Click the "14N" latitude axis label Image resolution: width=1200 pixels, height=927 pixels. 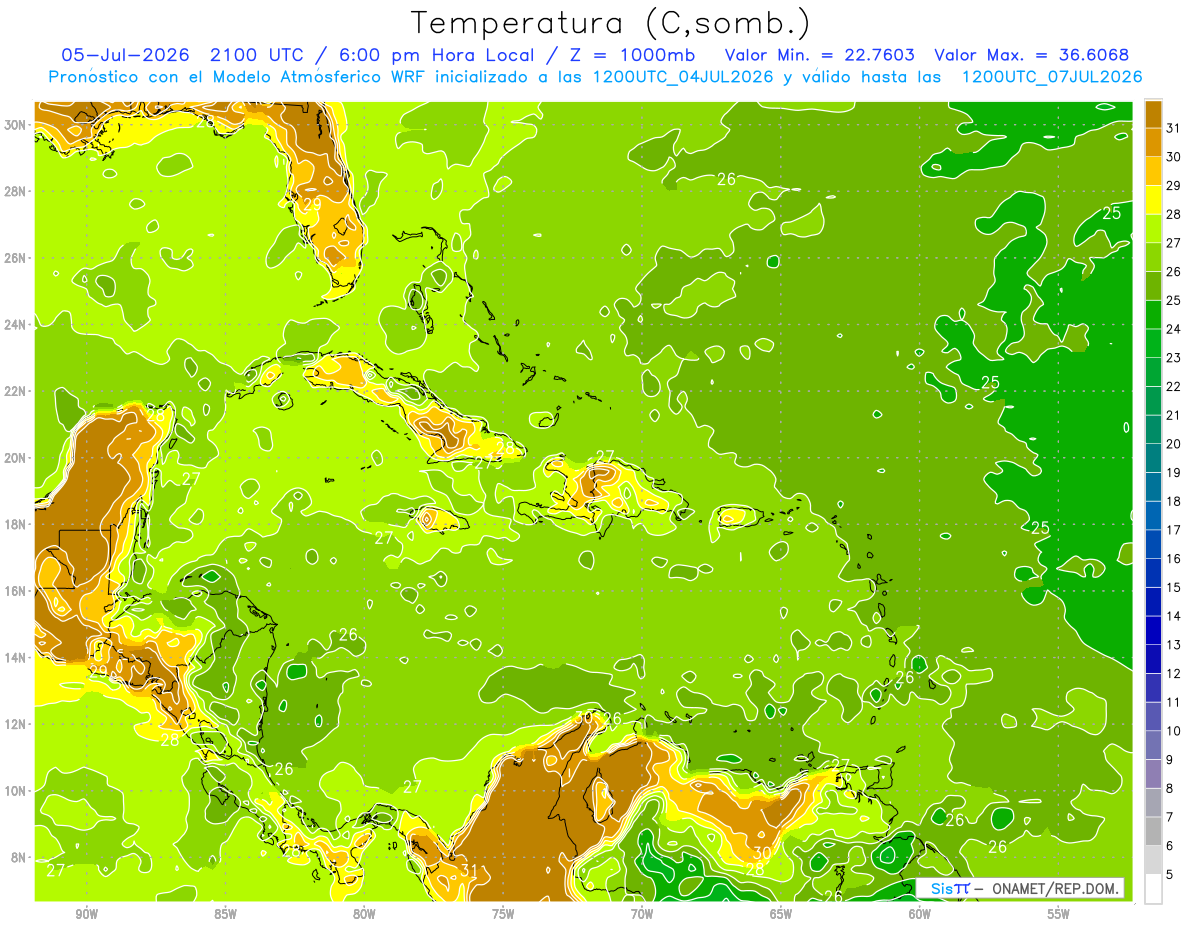[x=15, y=657]
